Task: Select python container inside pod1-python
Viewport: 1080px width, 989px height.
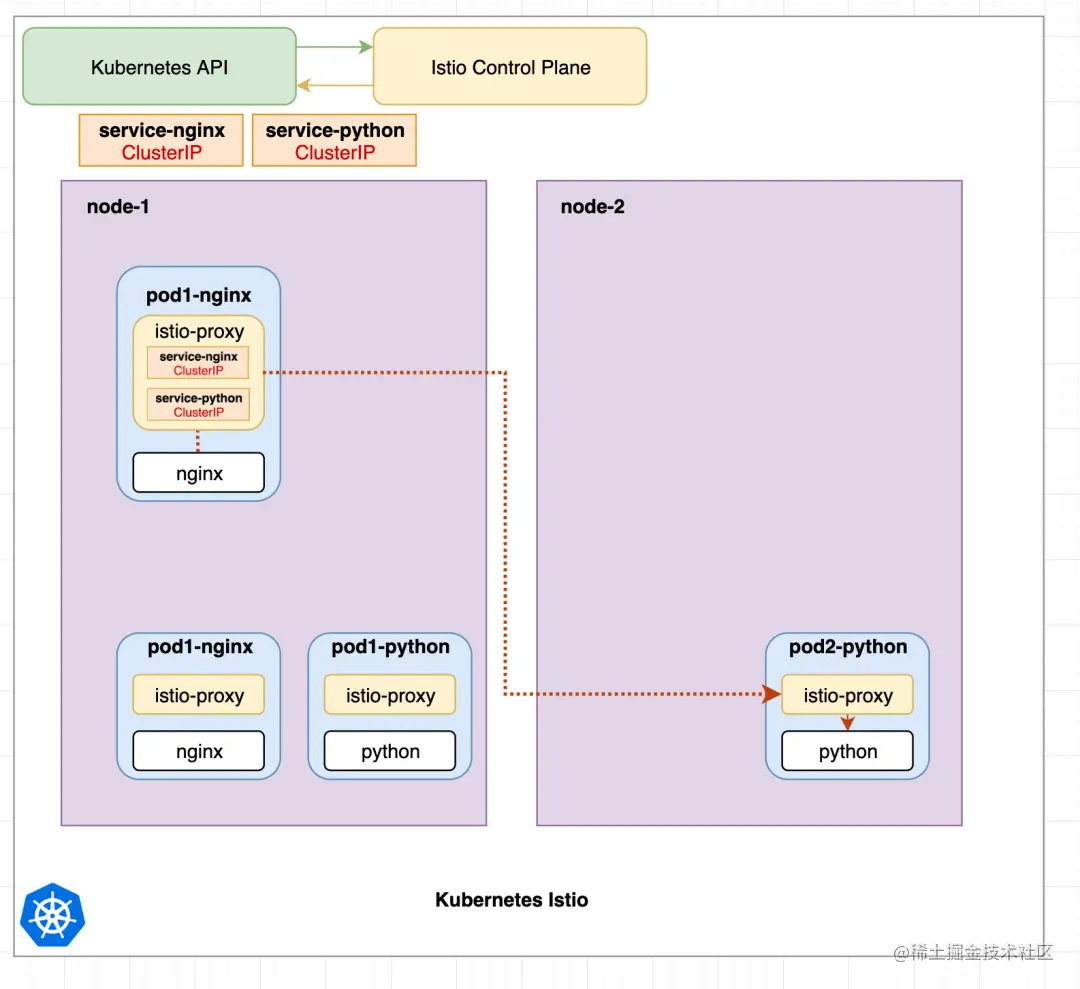Action: [390, 751]
